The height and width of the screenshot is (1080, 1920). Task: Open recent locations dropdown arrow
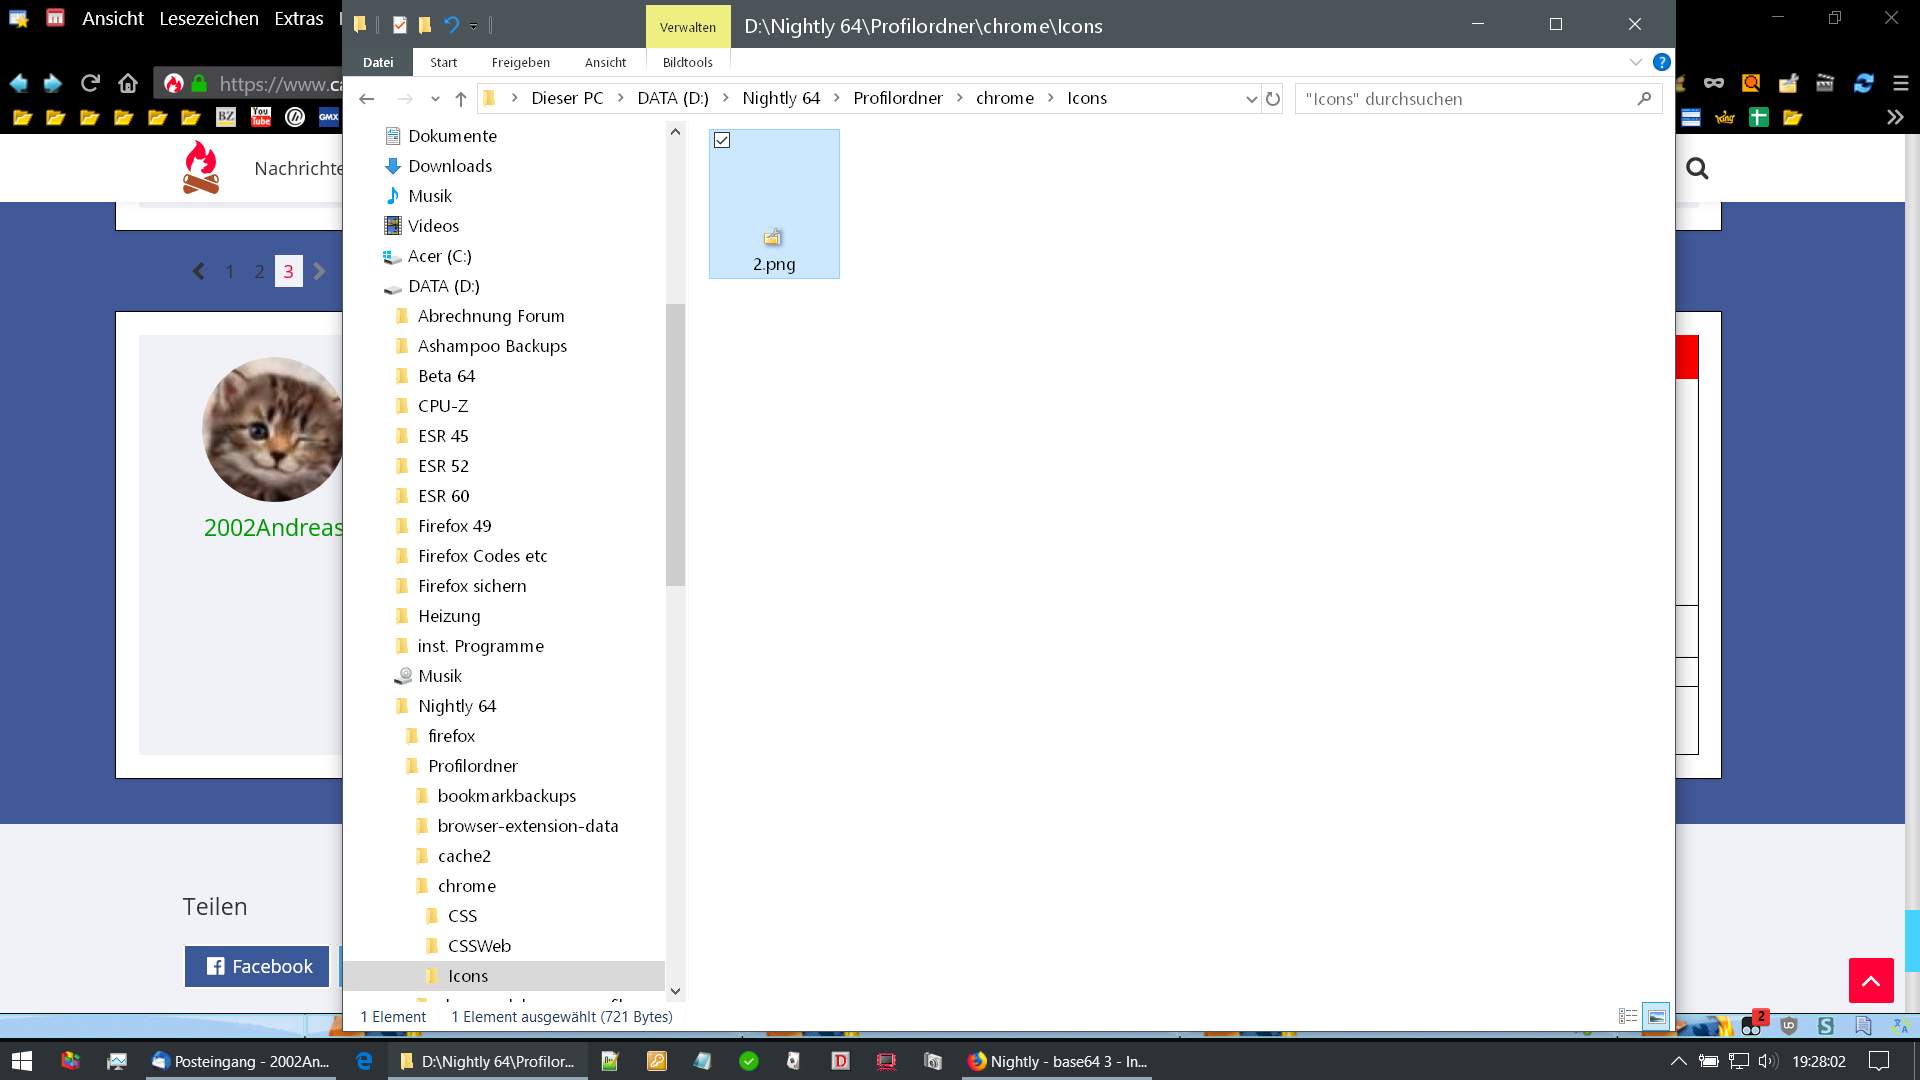[435, 99]
